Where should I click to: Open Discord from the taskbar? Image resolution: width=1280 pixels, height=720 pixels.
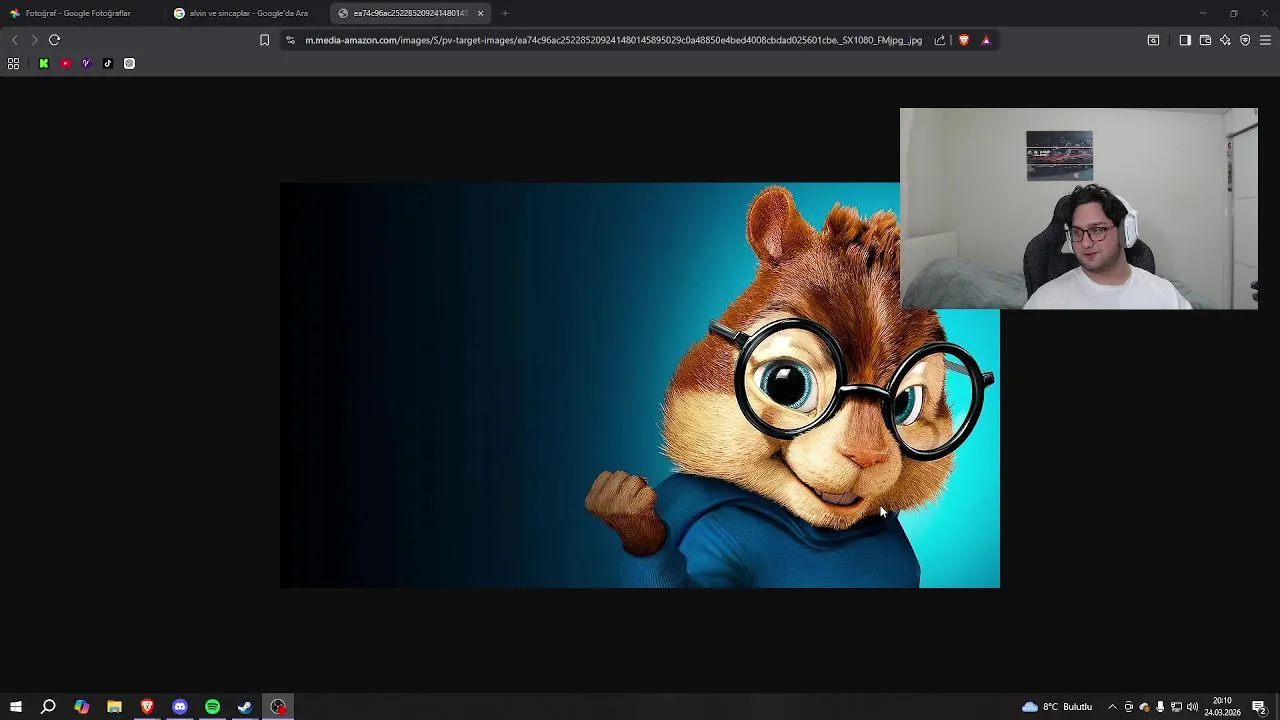pos(180,707)
